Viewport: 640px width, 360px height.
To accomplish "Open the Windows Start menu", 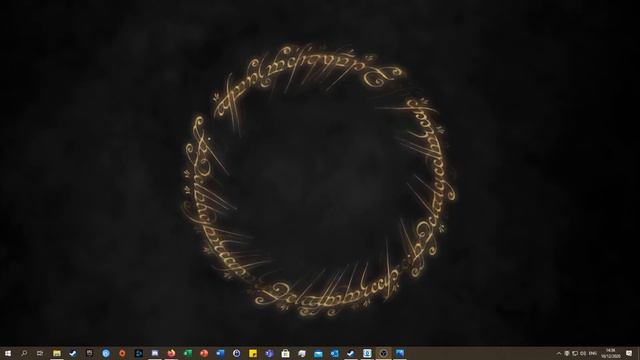I will (8, 353).
